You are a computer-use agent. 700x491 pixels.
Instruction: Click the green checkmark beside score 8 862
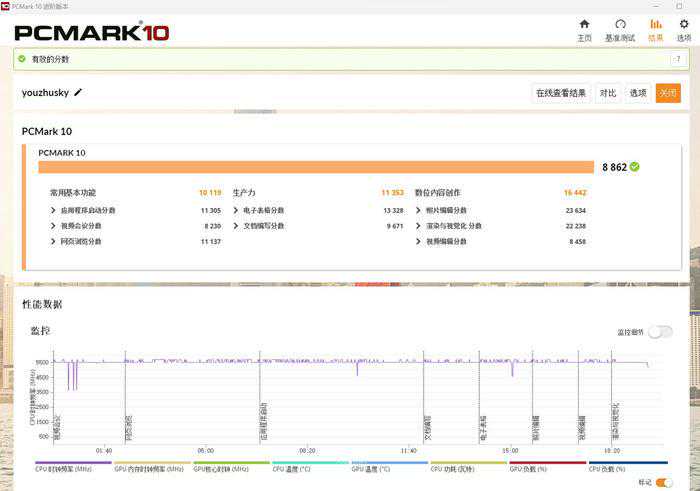click(634, 167)
